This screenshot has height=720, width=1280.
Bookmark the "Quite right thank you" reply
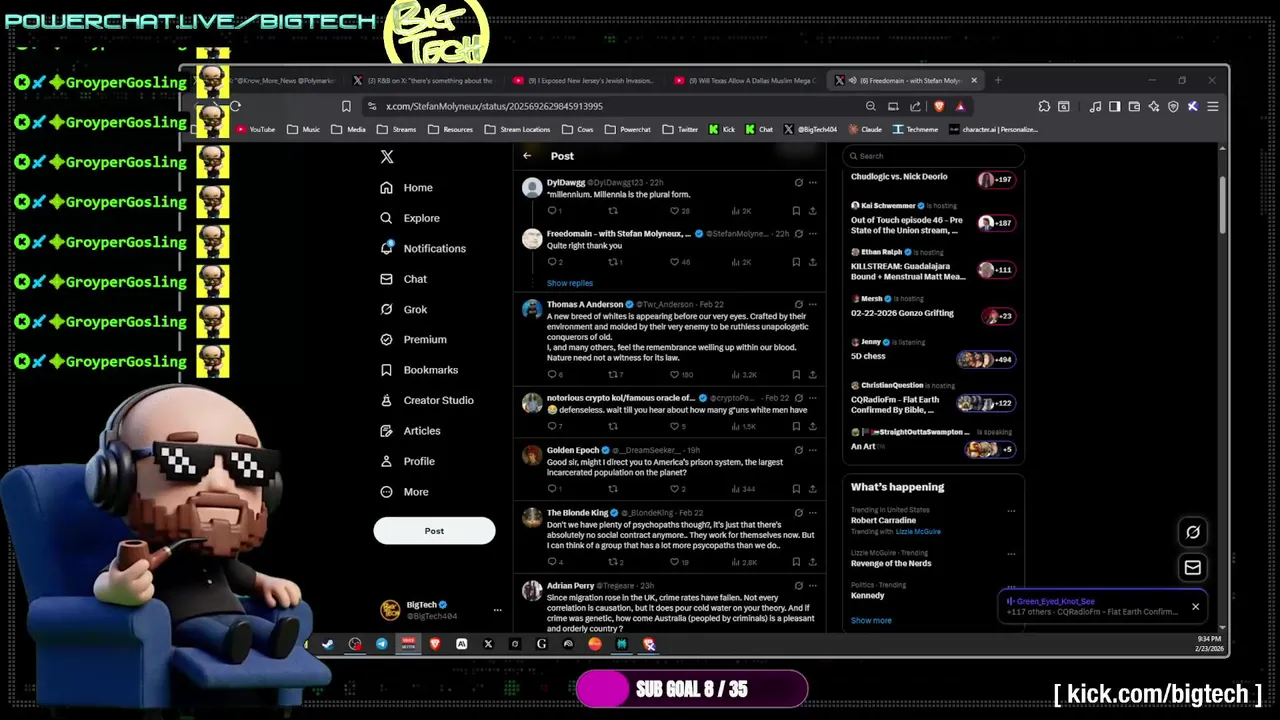796,262
